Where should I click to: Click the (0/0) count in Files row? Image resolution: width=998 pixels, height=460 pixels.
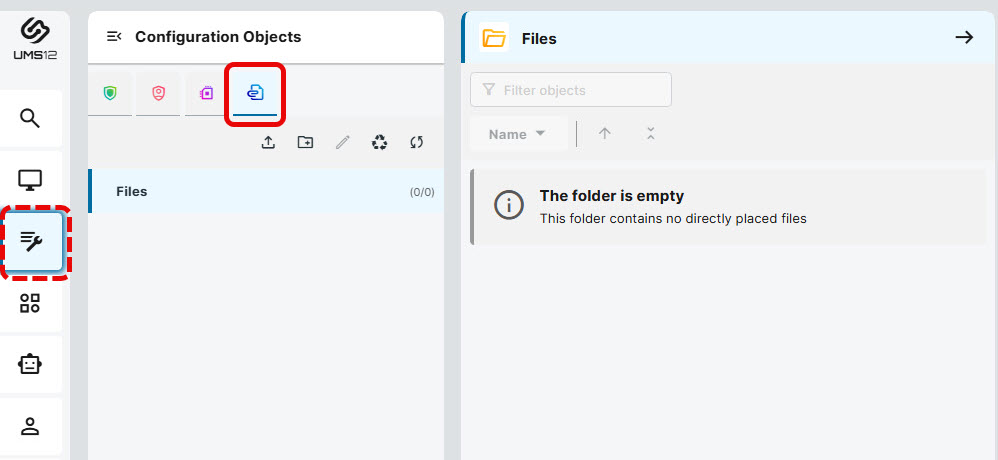422,192
